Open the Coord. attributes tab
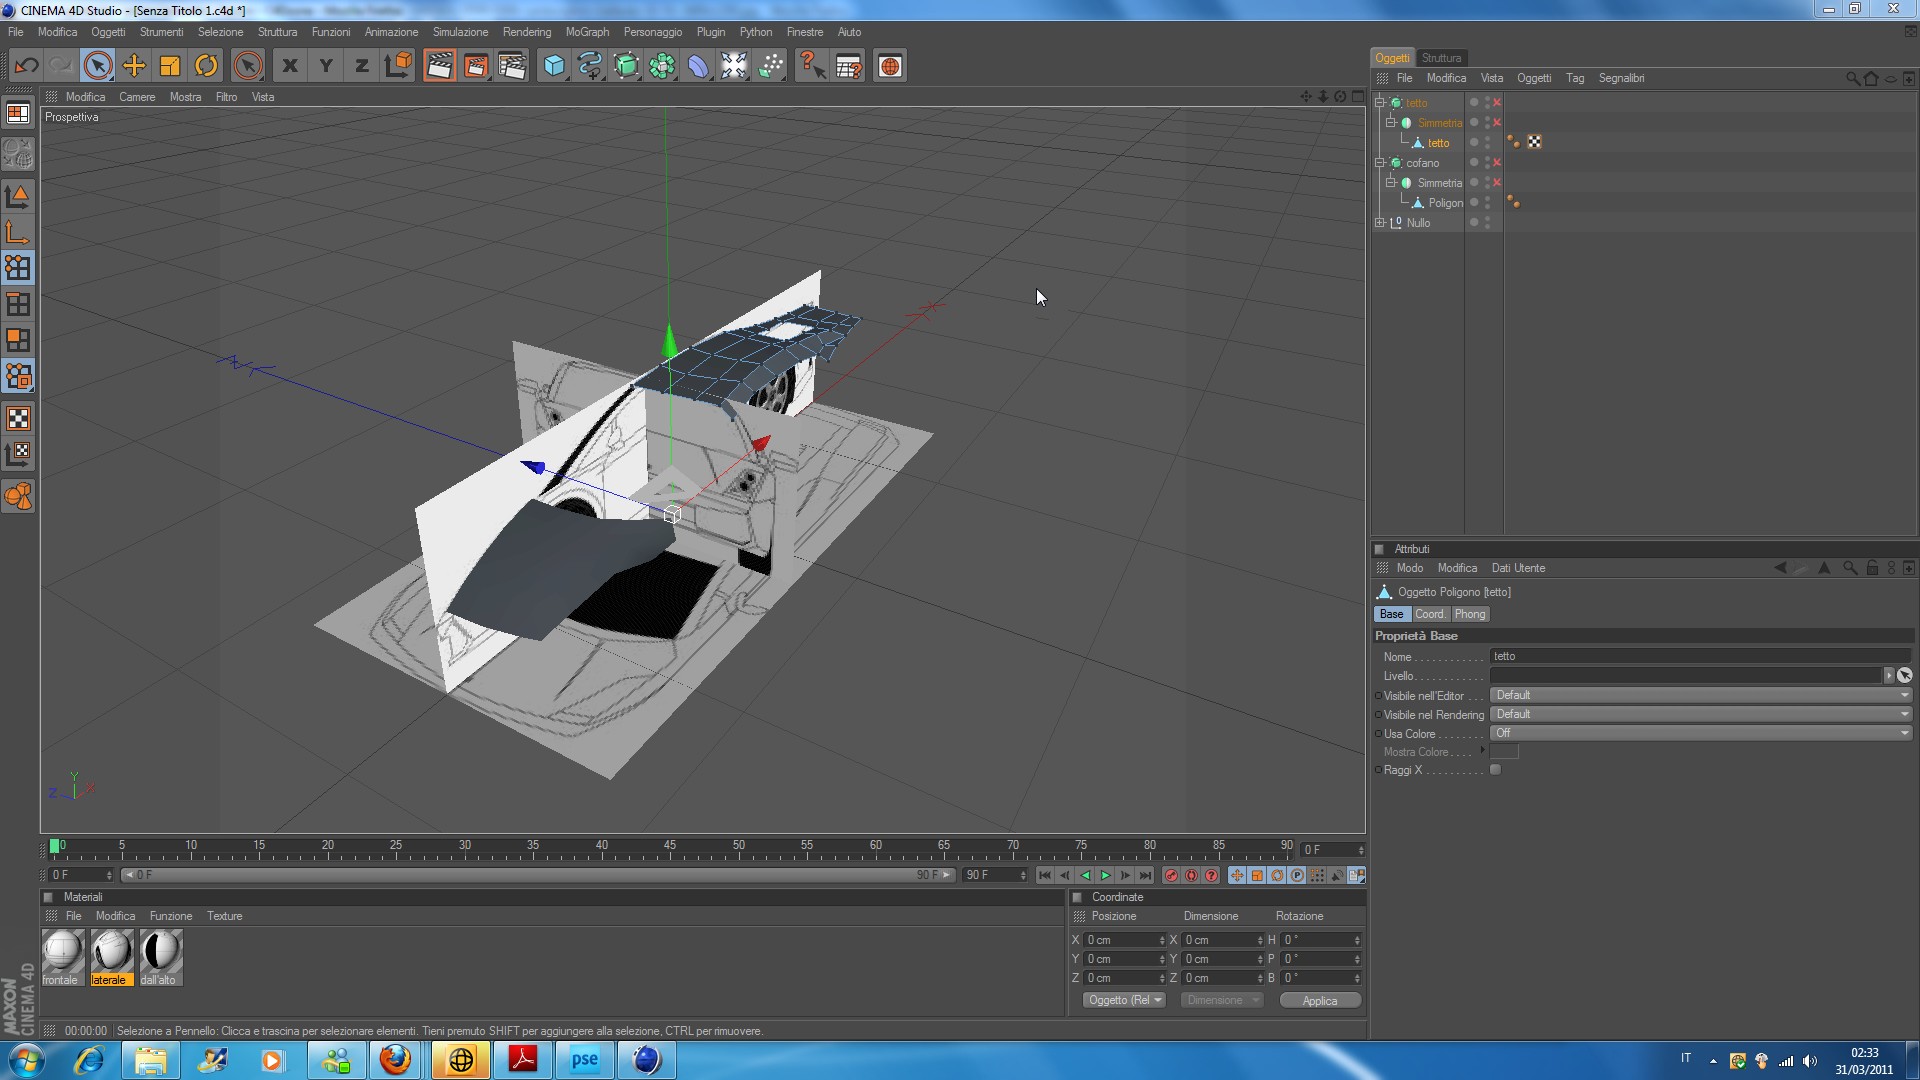Screen dimensions: 1920x1080 [x=1429, y=614]
